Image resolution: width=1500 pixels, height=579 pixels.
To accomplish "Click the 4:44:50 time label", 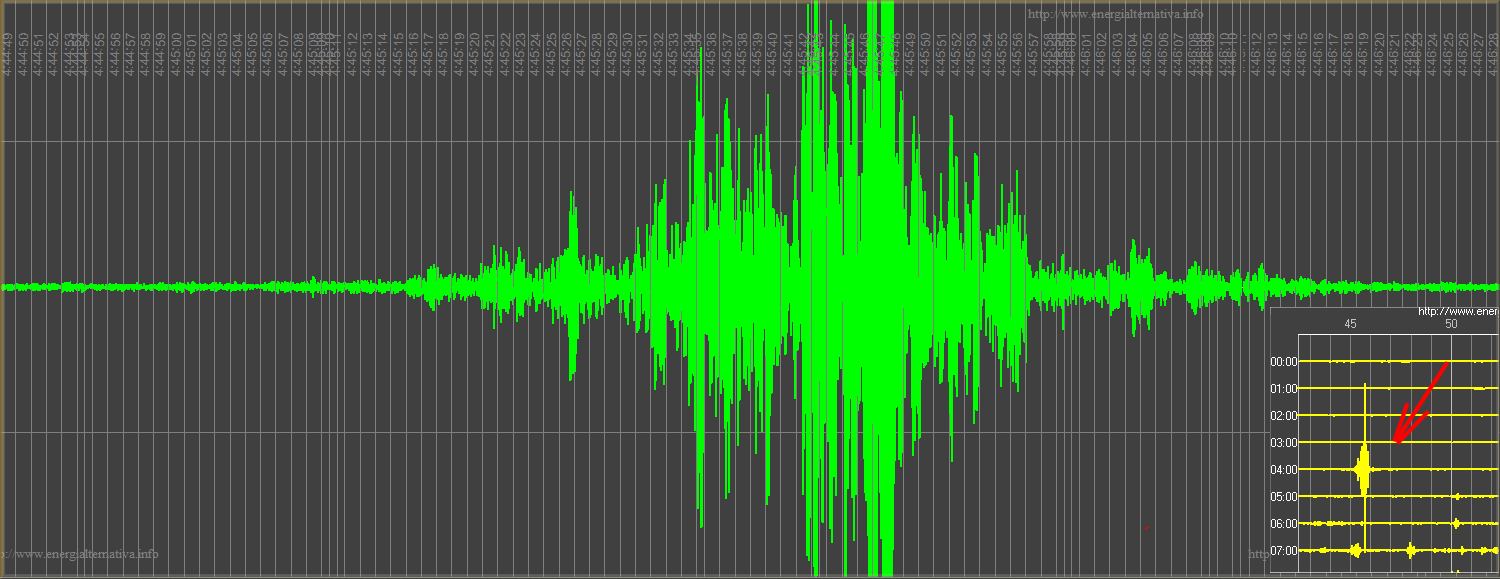I will click(22, 54).
